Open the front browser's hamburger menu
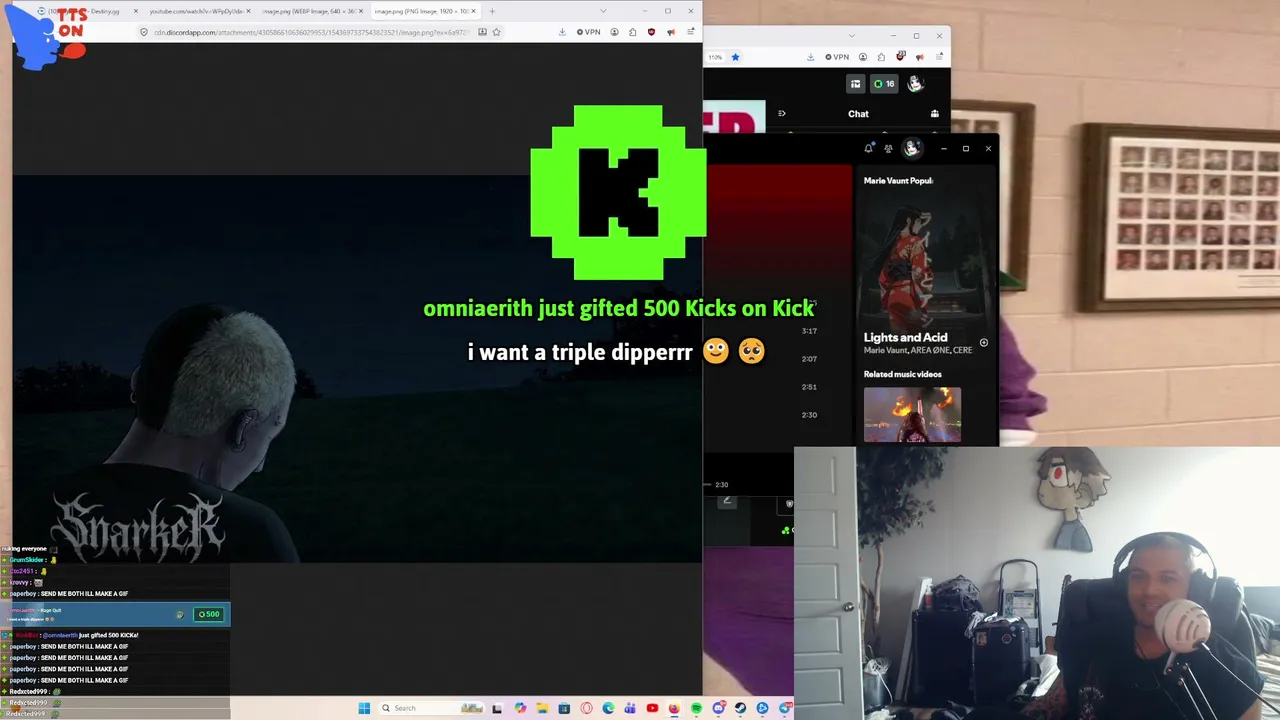 690,32
